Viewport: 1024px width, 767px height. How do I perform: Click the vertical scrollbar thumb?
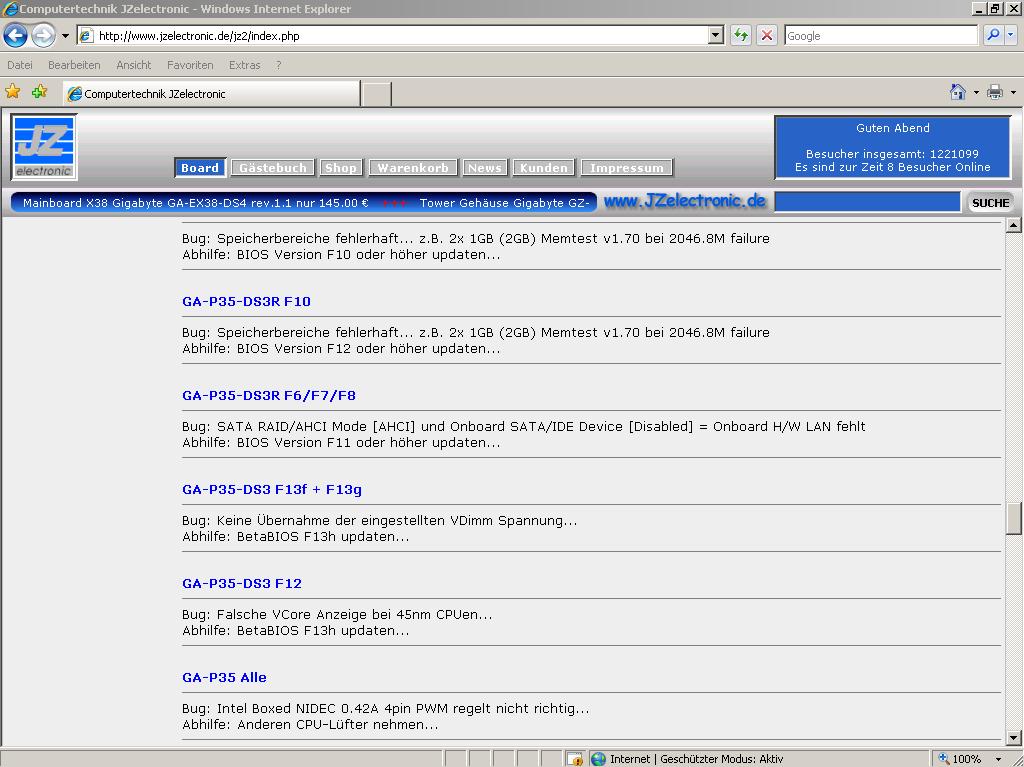(x=1014, y=518)
